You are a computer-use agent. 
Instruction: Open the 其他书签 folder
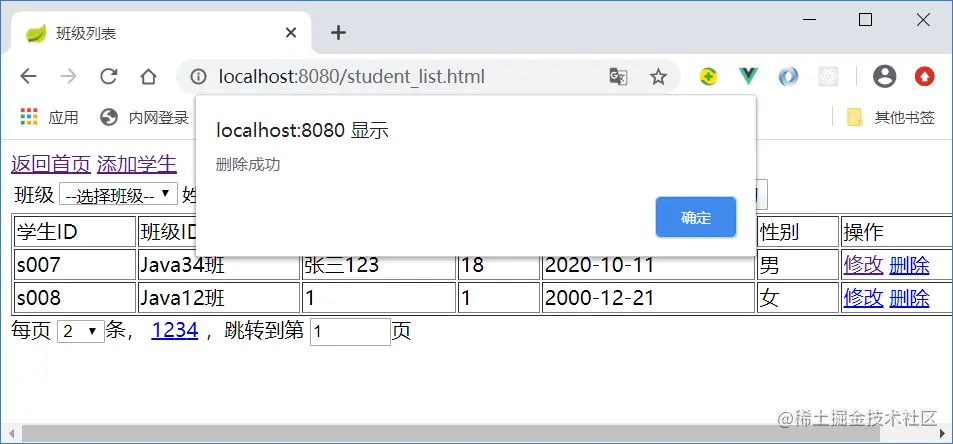891,117
